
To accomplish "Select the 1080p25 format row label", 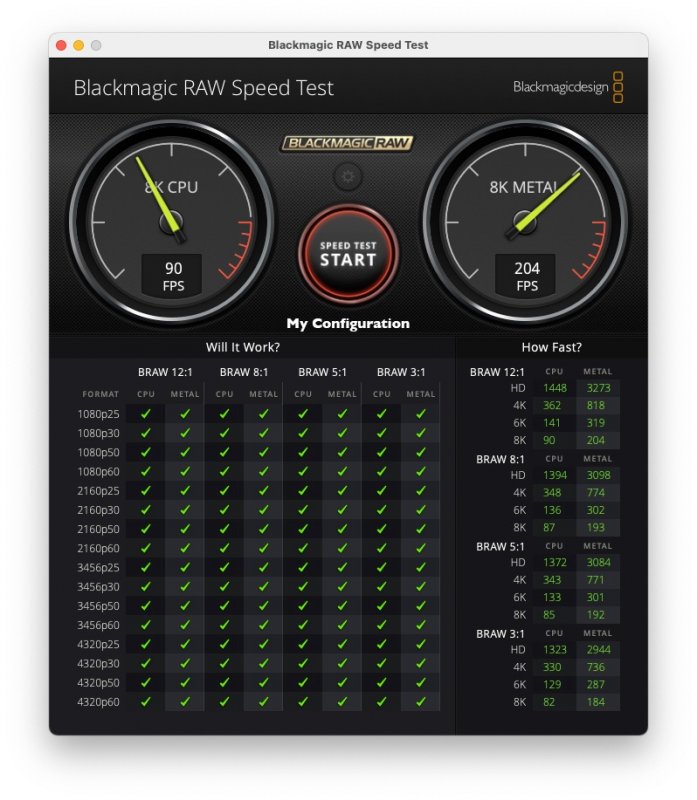I will [98, 414].
